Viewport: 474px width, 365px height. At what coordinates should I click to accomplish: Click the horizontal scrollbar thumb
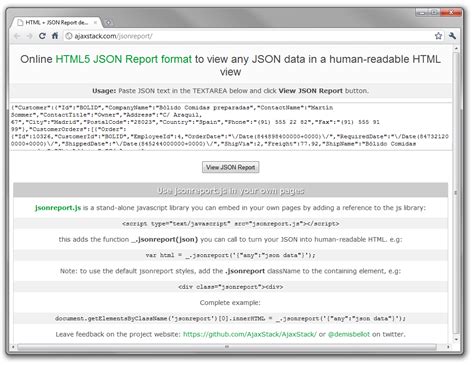point(227,347)
